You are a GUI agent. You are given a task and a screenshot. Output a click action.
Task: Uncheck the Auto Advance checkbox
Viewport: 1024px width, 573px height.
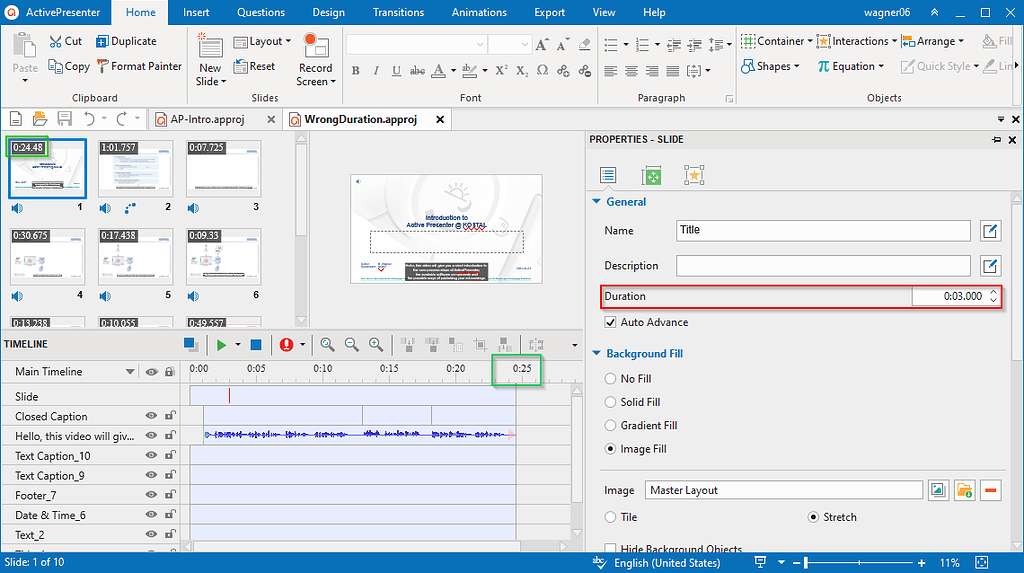coord(611,323)
